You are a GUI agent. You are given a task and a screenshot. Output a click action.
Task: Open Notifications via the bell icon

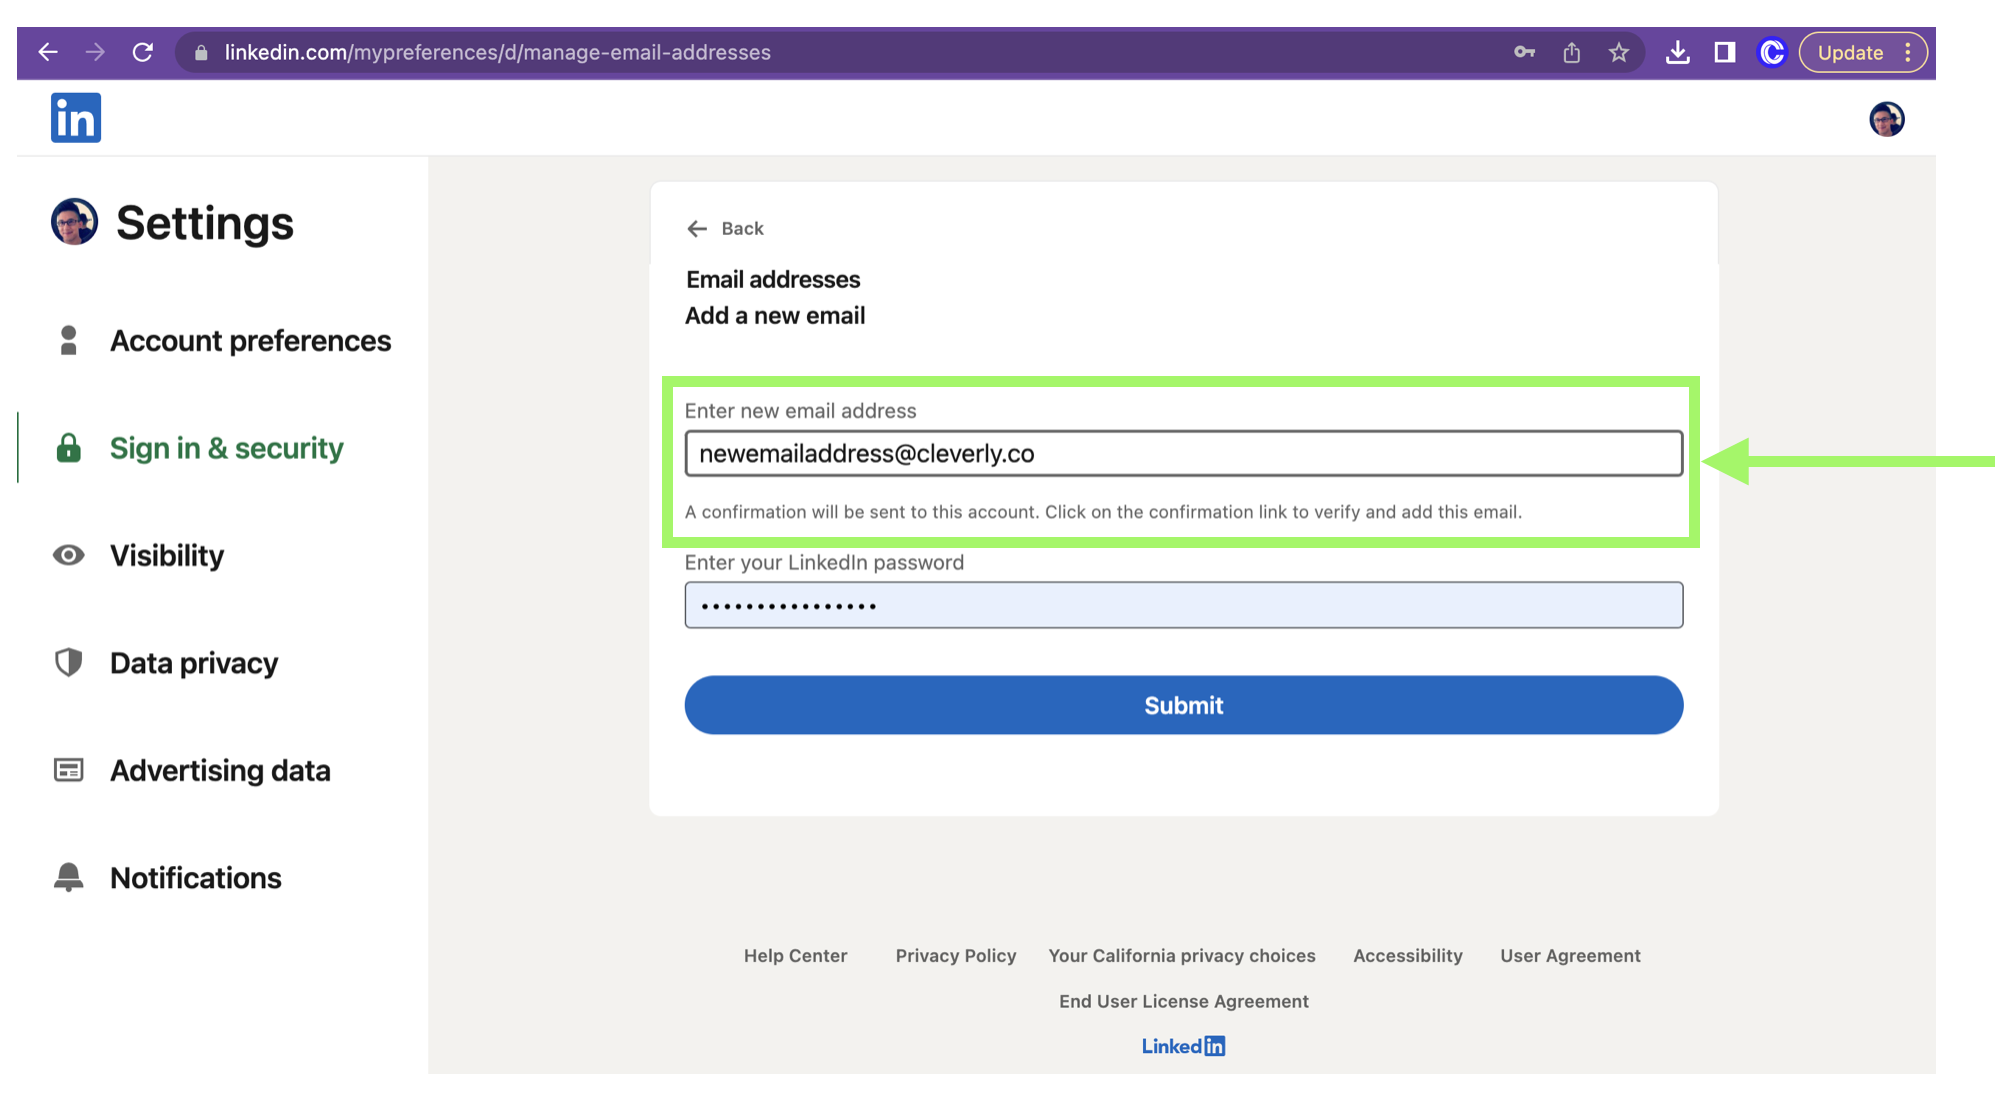(x=67, y=877)
